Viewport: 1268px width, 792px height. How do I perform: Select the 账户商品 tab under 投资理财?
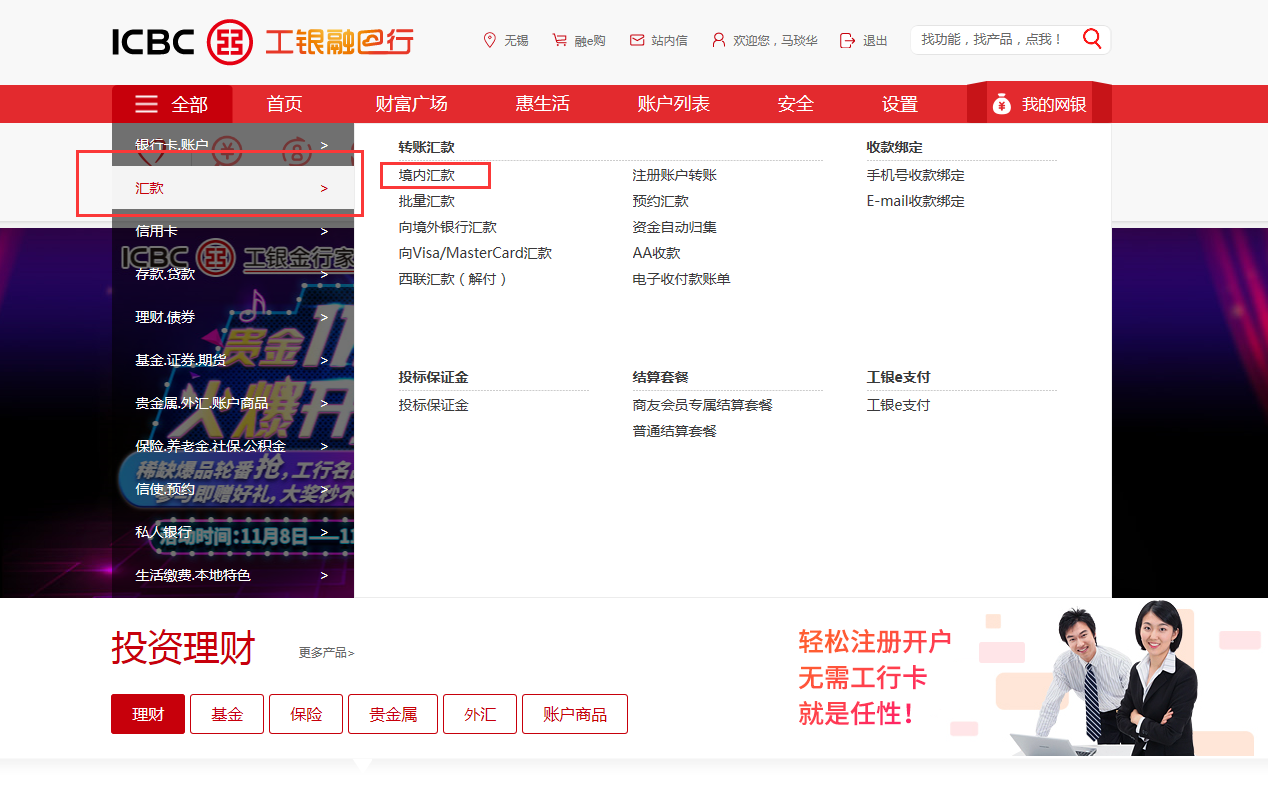[575, 714]
